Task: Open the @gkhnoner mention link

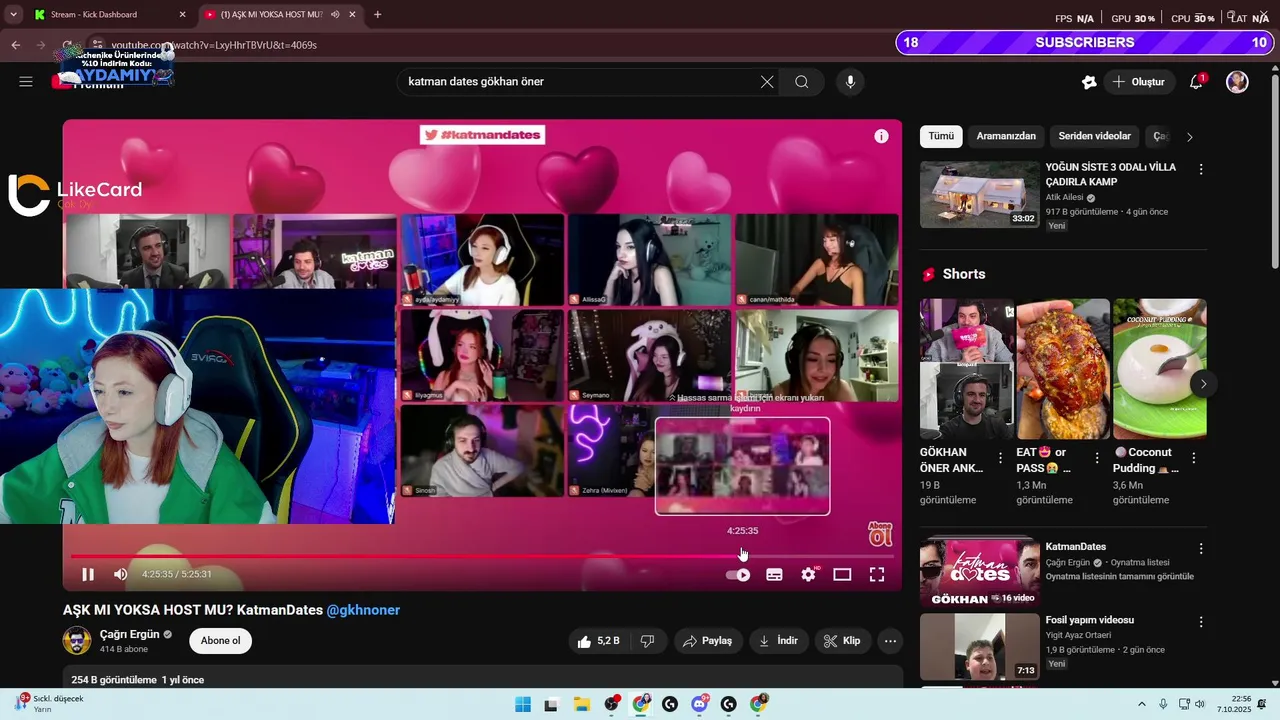Action: 363,610
